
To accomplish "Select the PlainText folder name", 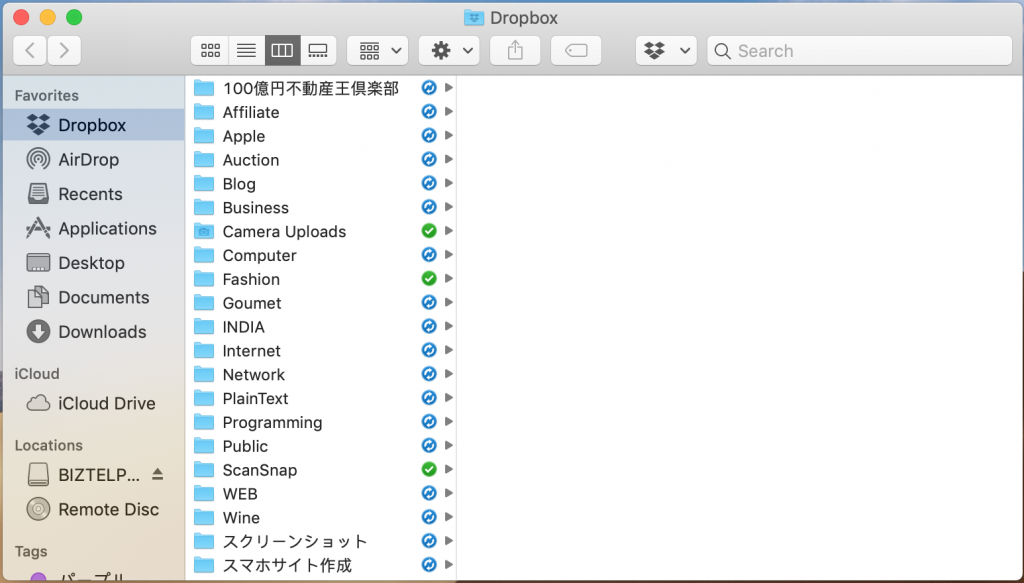I will [x=255, y=398].
